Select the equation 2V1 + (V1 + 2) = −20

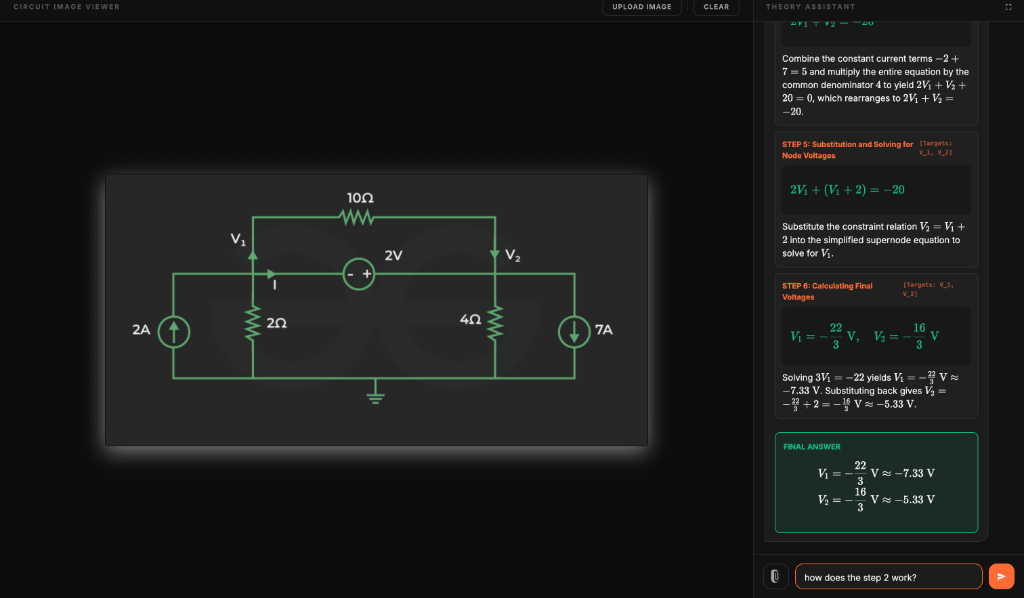pyautogui.click(x=847, y=190)
